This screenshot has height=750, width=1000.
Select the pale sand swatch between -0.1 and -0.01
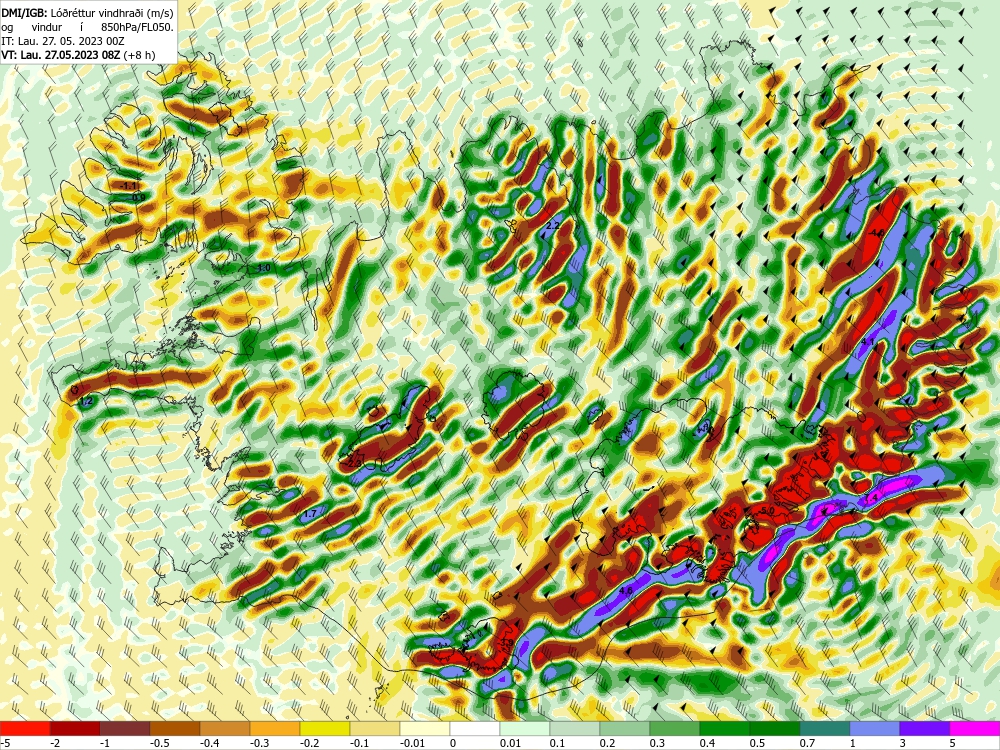coord(375,728)
